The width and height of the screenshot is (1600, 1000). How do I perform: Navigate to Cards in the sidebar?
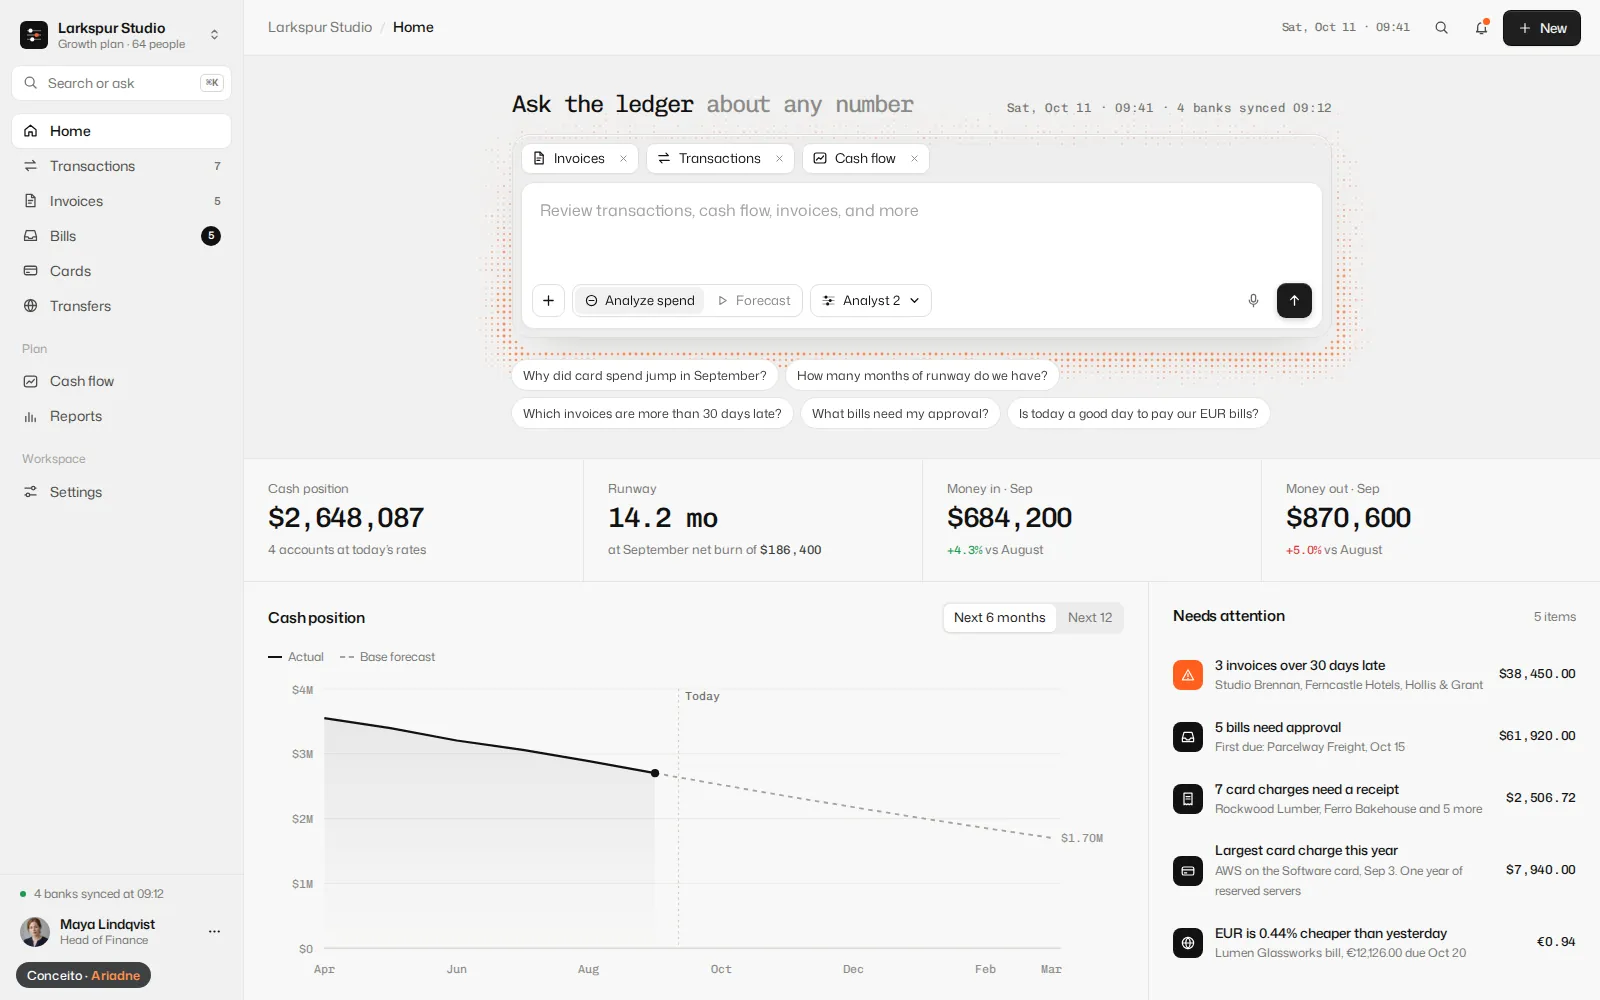tap(121, 271)
